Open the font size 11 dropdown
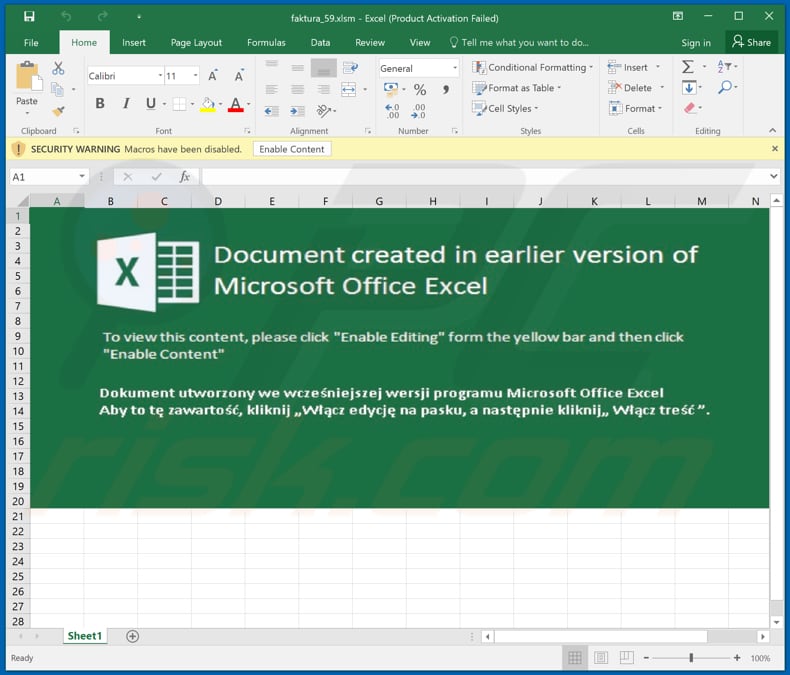 click(x=195, y=76)
